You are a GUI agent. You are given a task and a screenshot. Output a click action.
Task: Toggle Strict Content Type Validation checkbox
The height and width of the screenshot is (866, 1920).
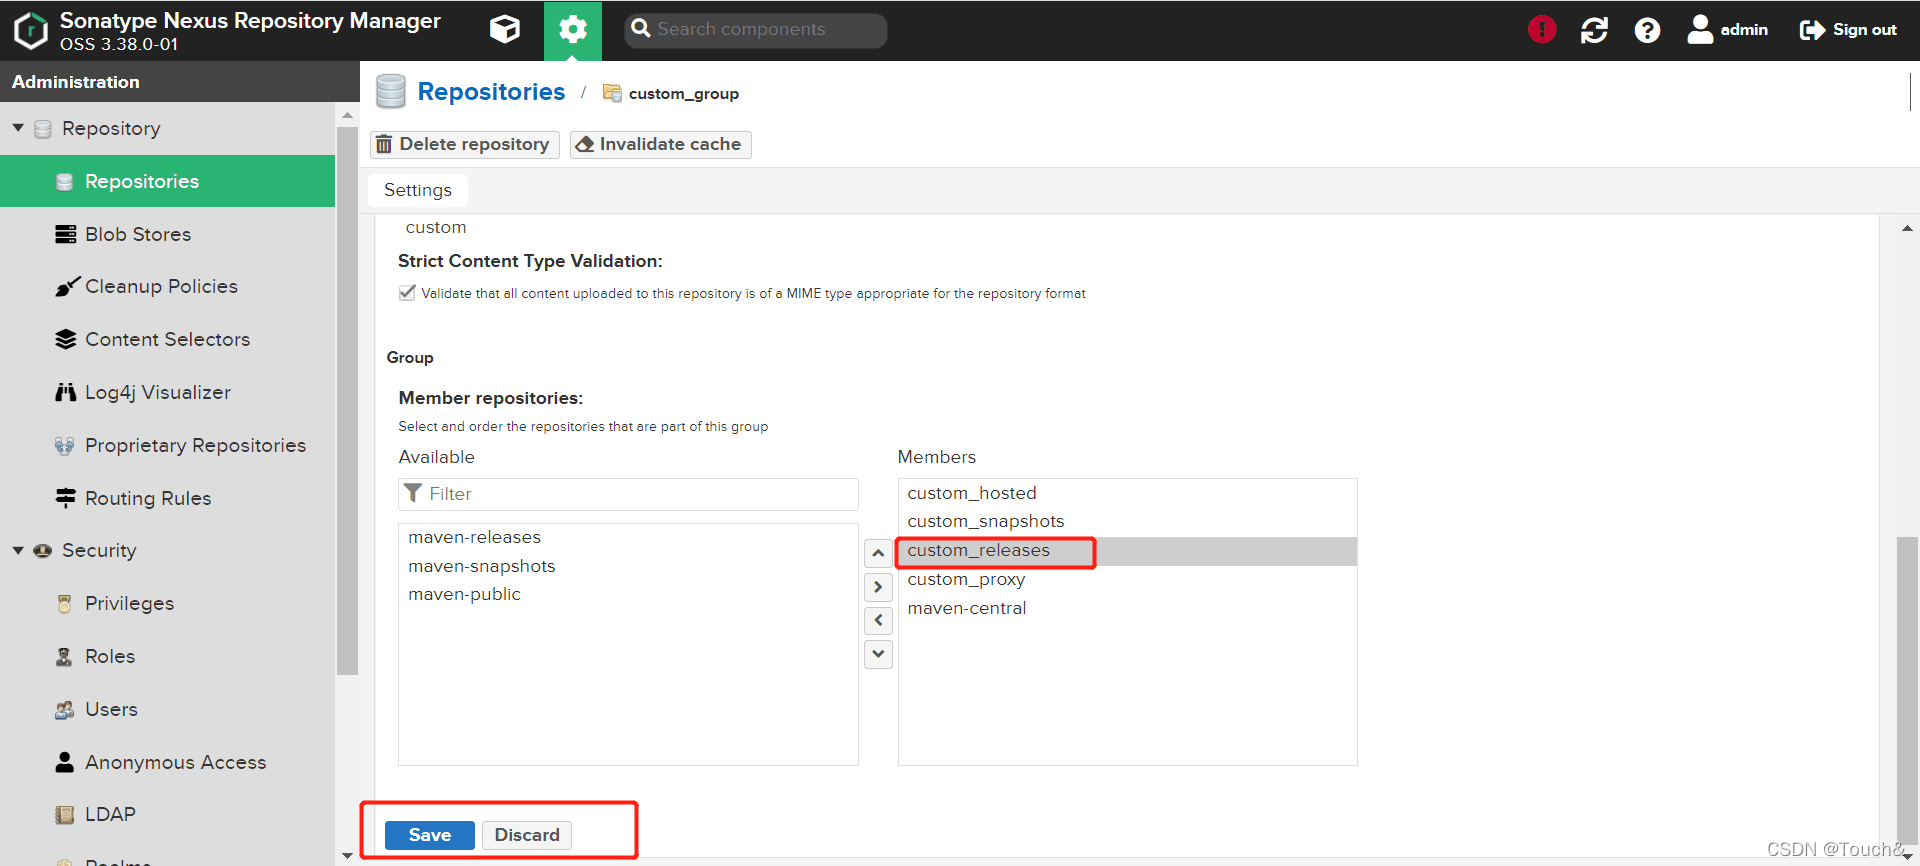407,293
